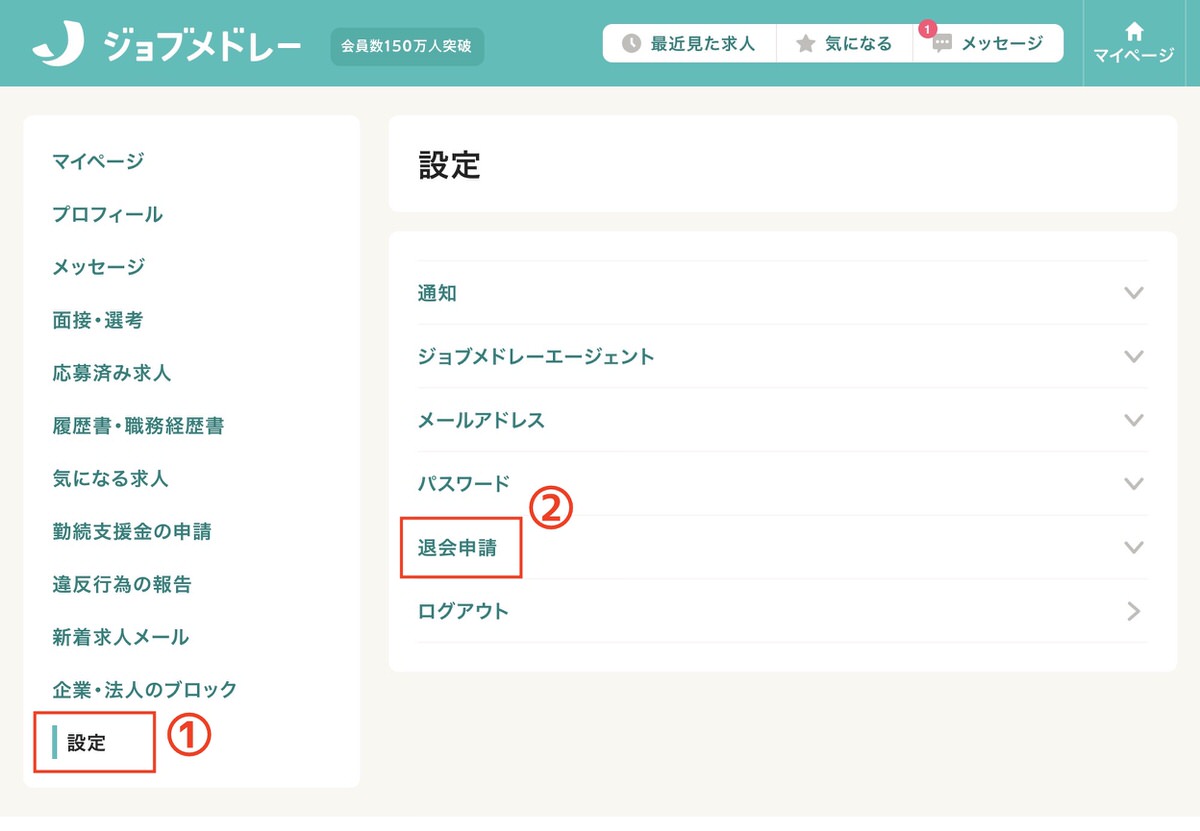Click the ジョブメドレーエージェント settings label
The height and width of the screenshot is (831, 1200).
[x=536, y=356]
